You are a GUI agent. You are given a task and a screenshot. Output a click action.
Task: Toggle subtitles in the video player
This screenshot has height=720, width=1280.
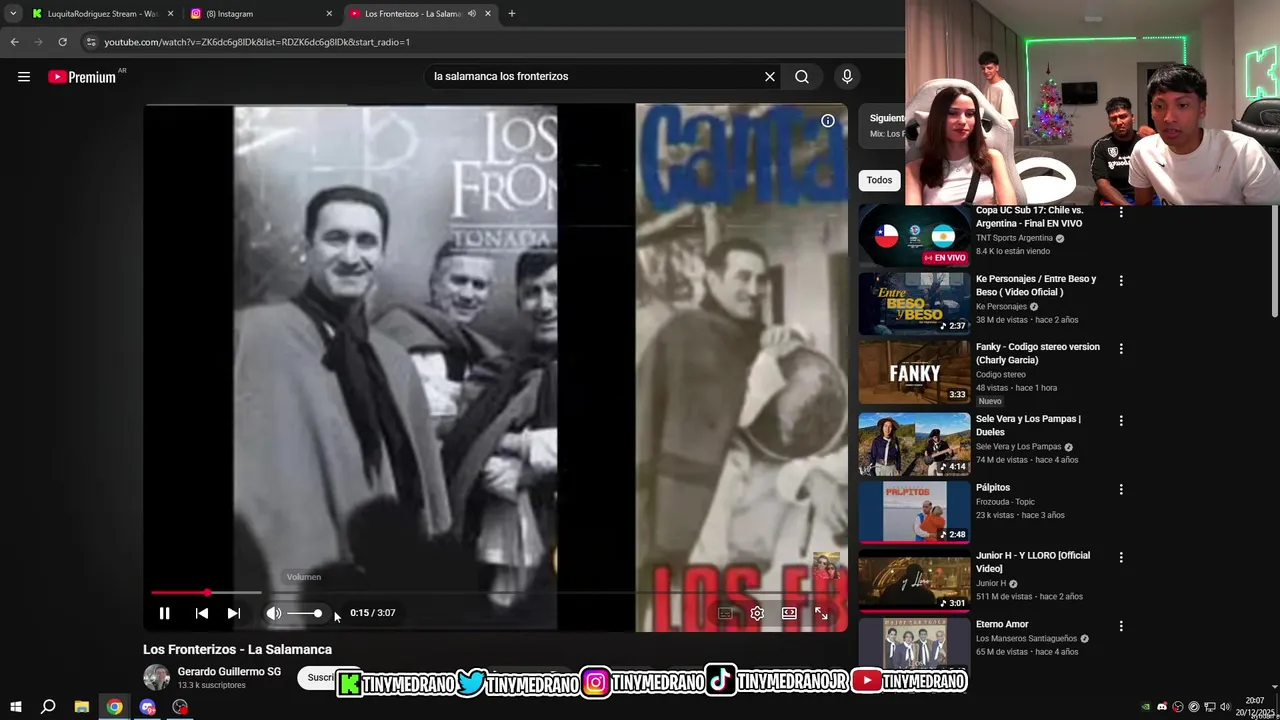point(725,613)
